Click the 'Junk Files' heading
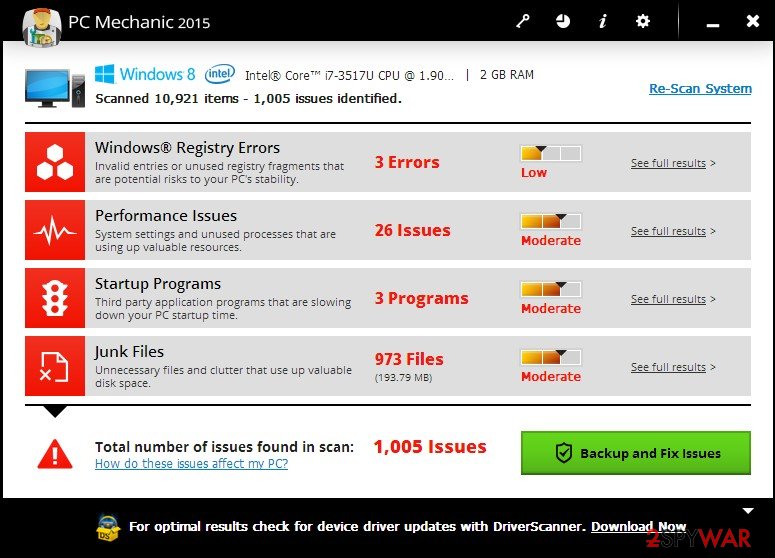 (129, 352)
